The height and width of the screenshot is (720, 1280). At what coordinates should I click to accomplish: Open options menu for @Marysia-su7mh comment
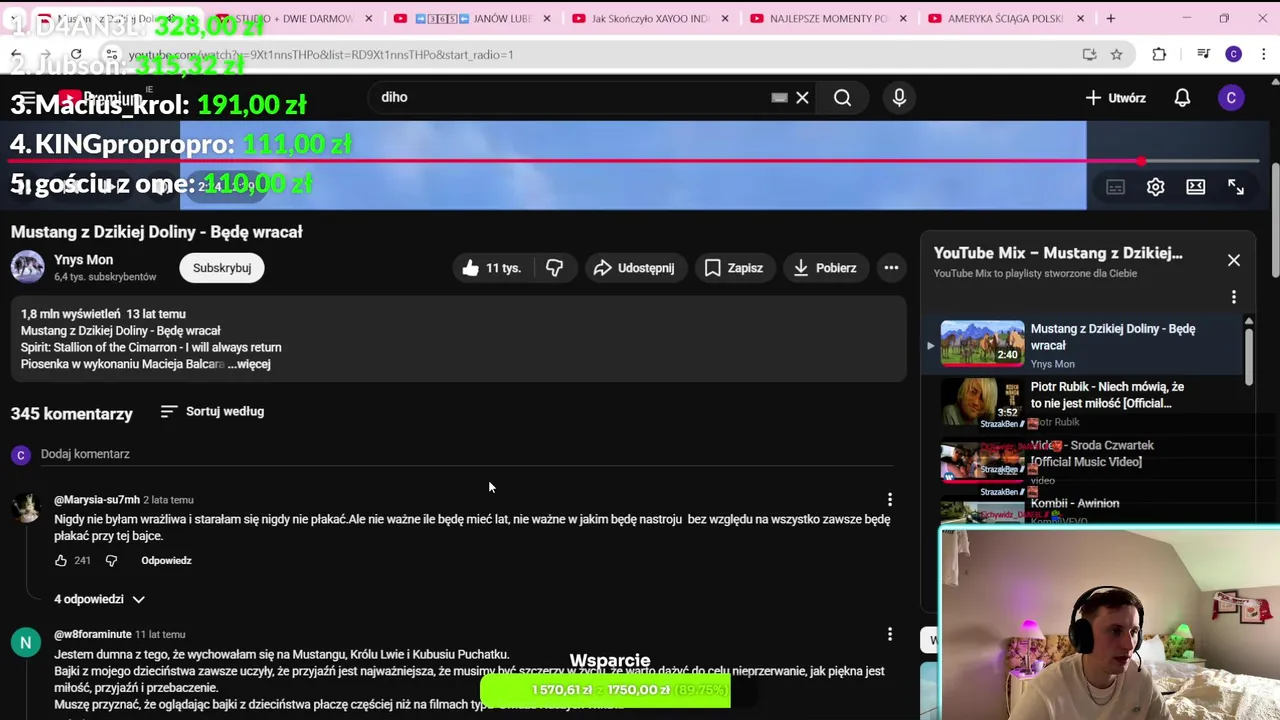[x=890, y=499]
